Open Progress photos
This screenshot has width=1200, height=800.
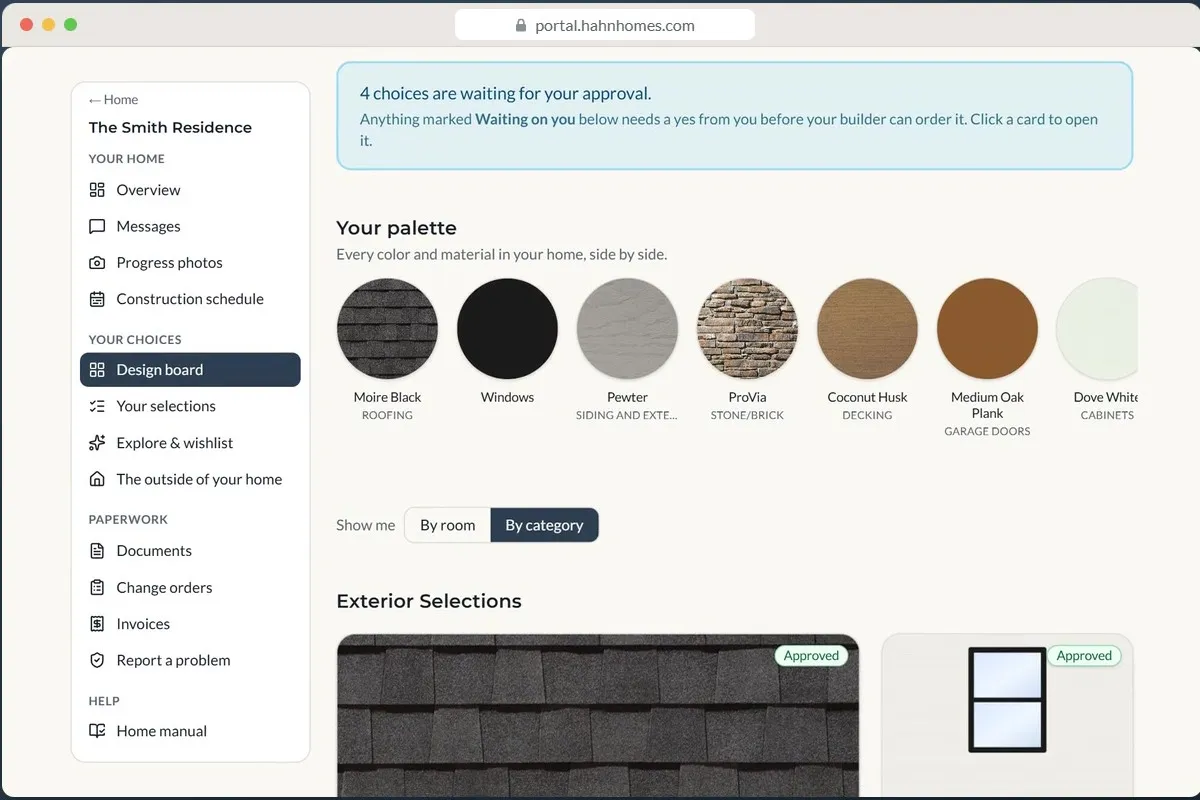tap(190, 263)
